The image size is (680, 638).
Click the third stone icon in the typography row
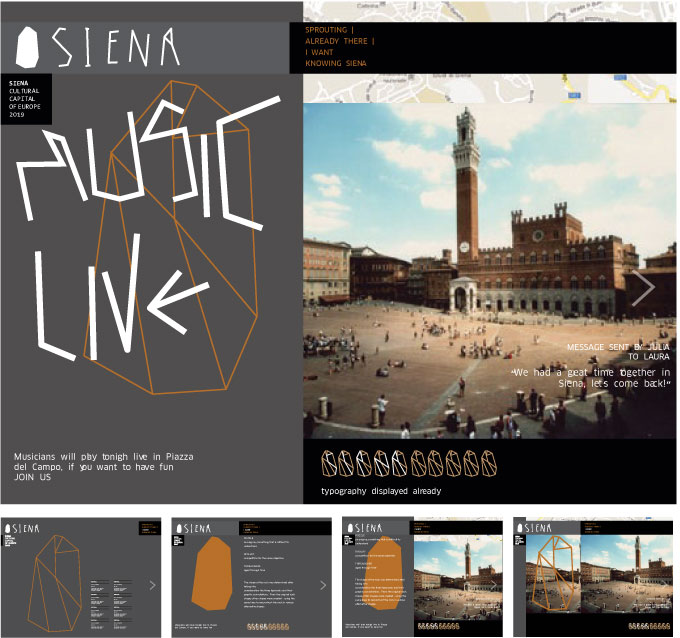click(x=365, y=463)
